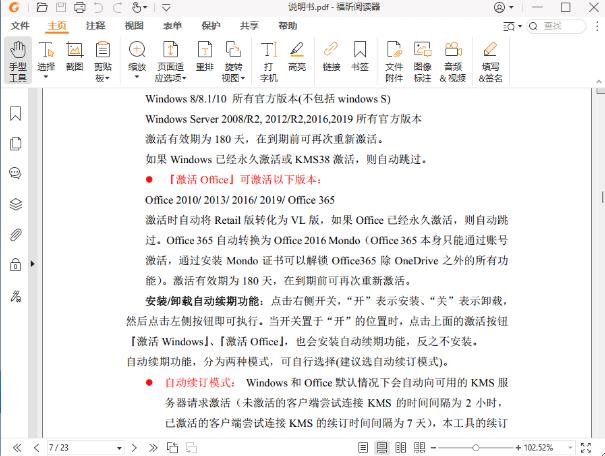Click the Undo arrow in title bar
Screen dimensions: 605x456
99,7
